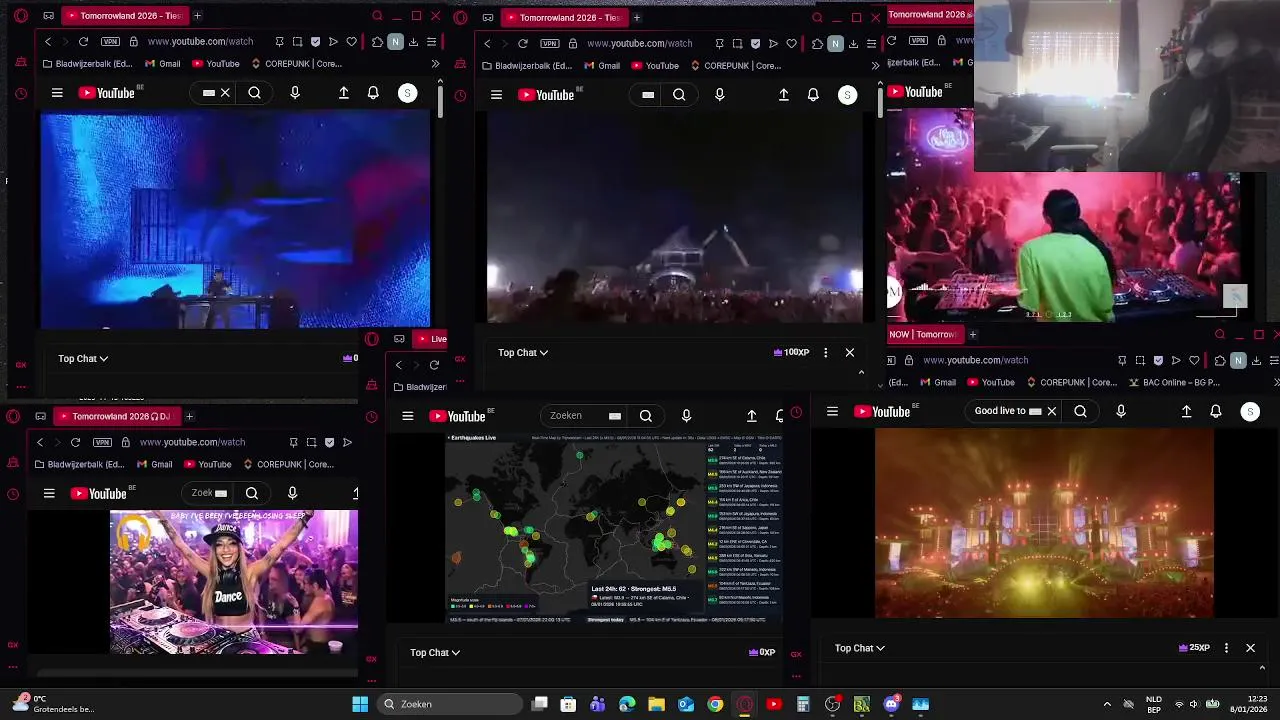
Task: Toggle VPN badge in bottom-left window
Action: (x=102, y=442)
